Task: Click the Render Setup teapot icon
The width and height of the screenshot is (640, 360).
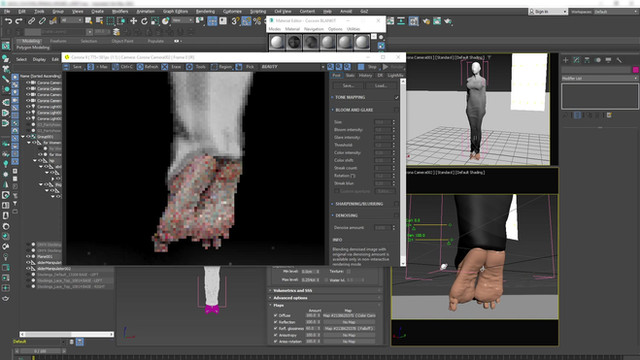Action: click(x=426, y=21)
